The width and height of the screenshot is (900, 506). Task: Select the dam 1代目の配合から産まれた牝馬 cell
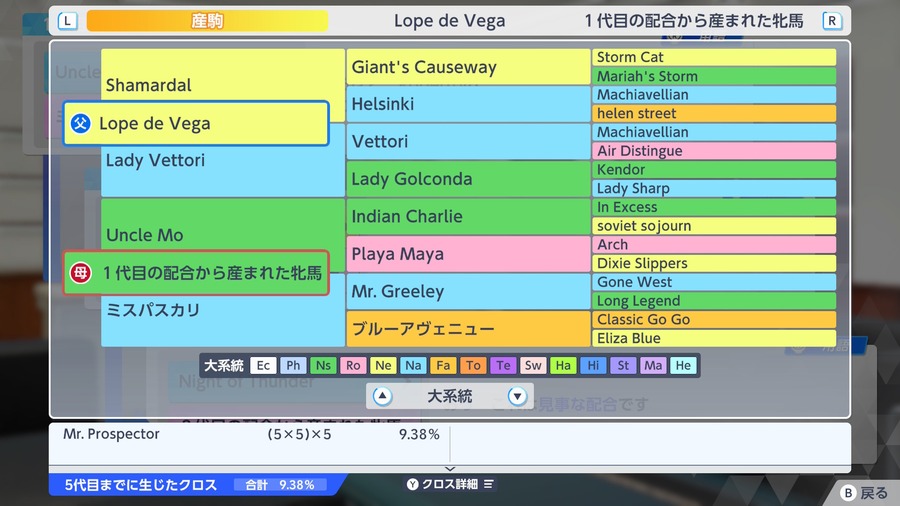pyautogui.click(x=196, y=273)
